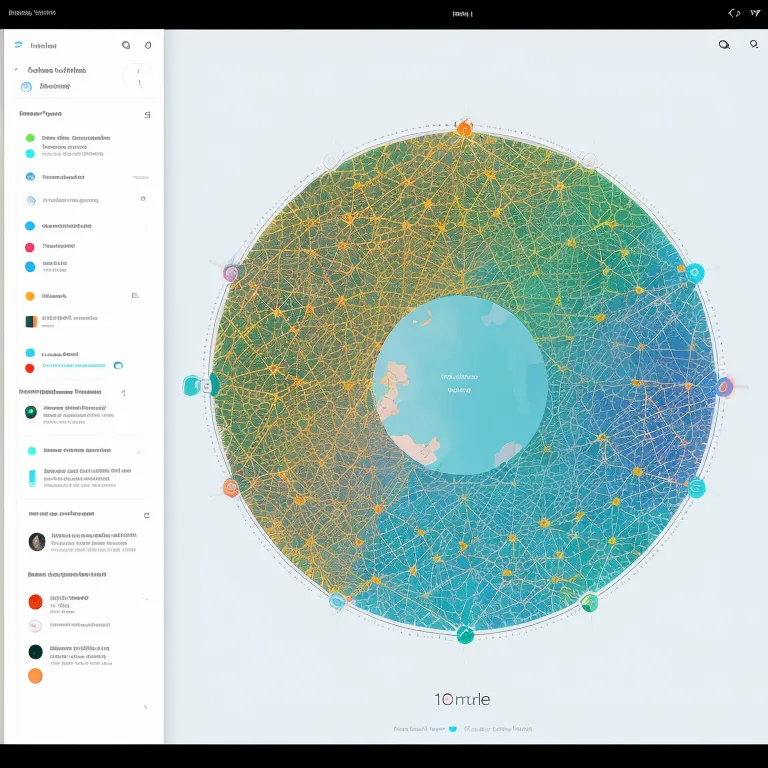Click the orange node marker at the top of the circle
768x768 pixels.
click(464, 129)
